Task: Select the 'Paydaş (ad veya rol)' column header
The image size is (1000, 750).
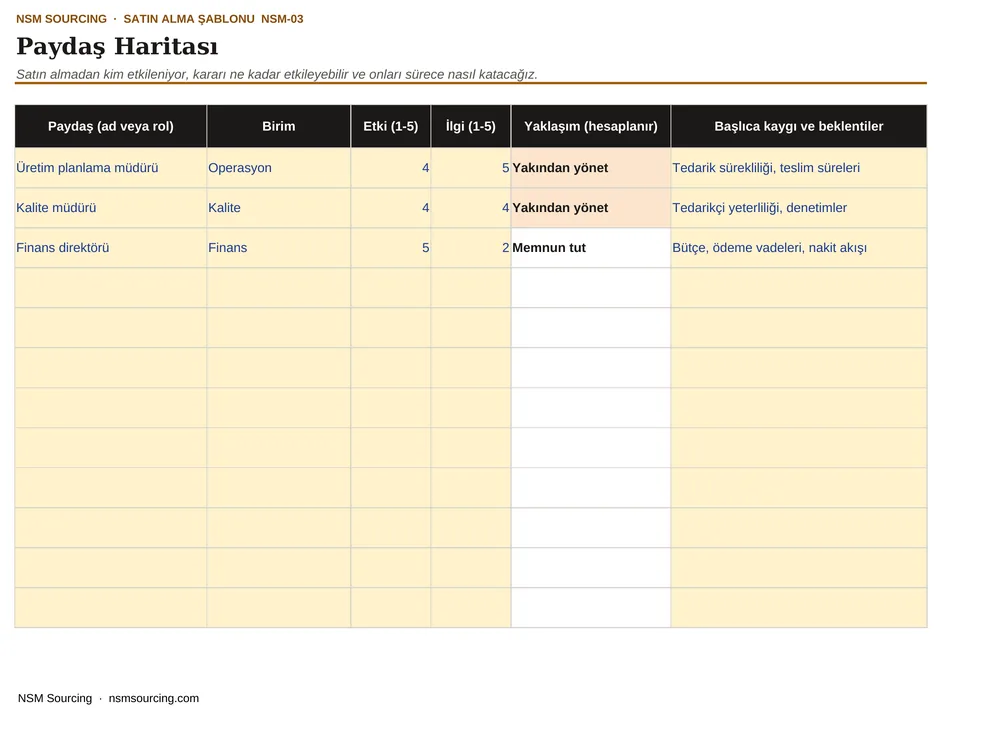Action: point(111,126)
